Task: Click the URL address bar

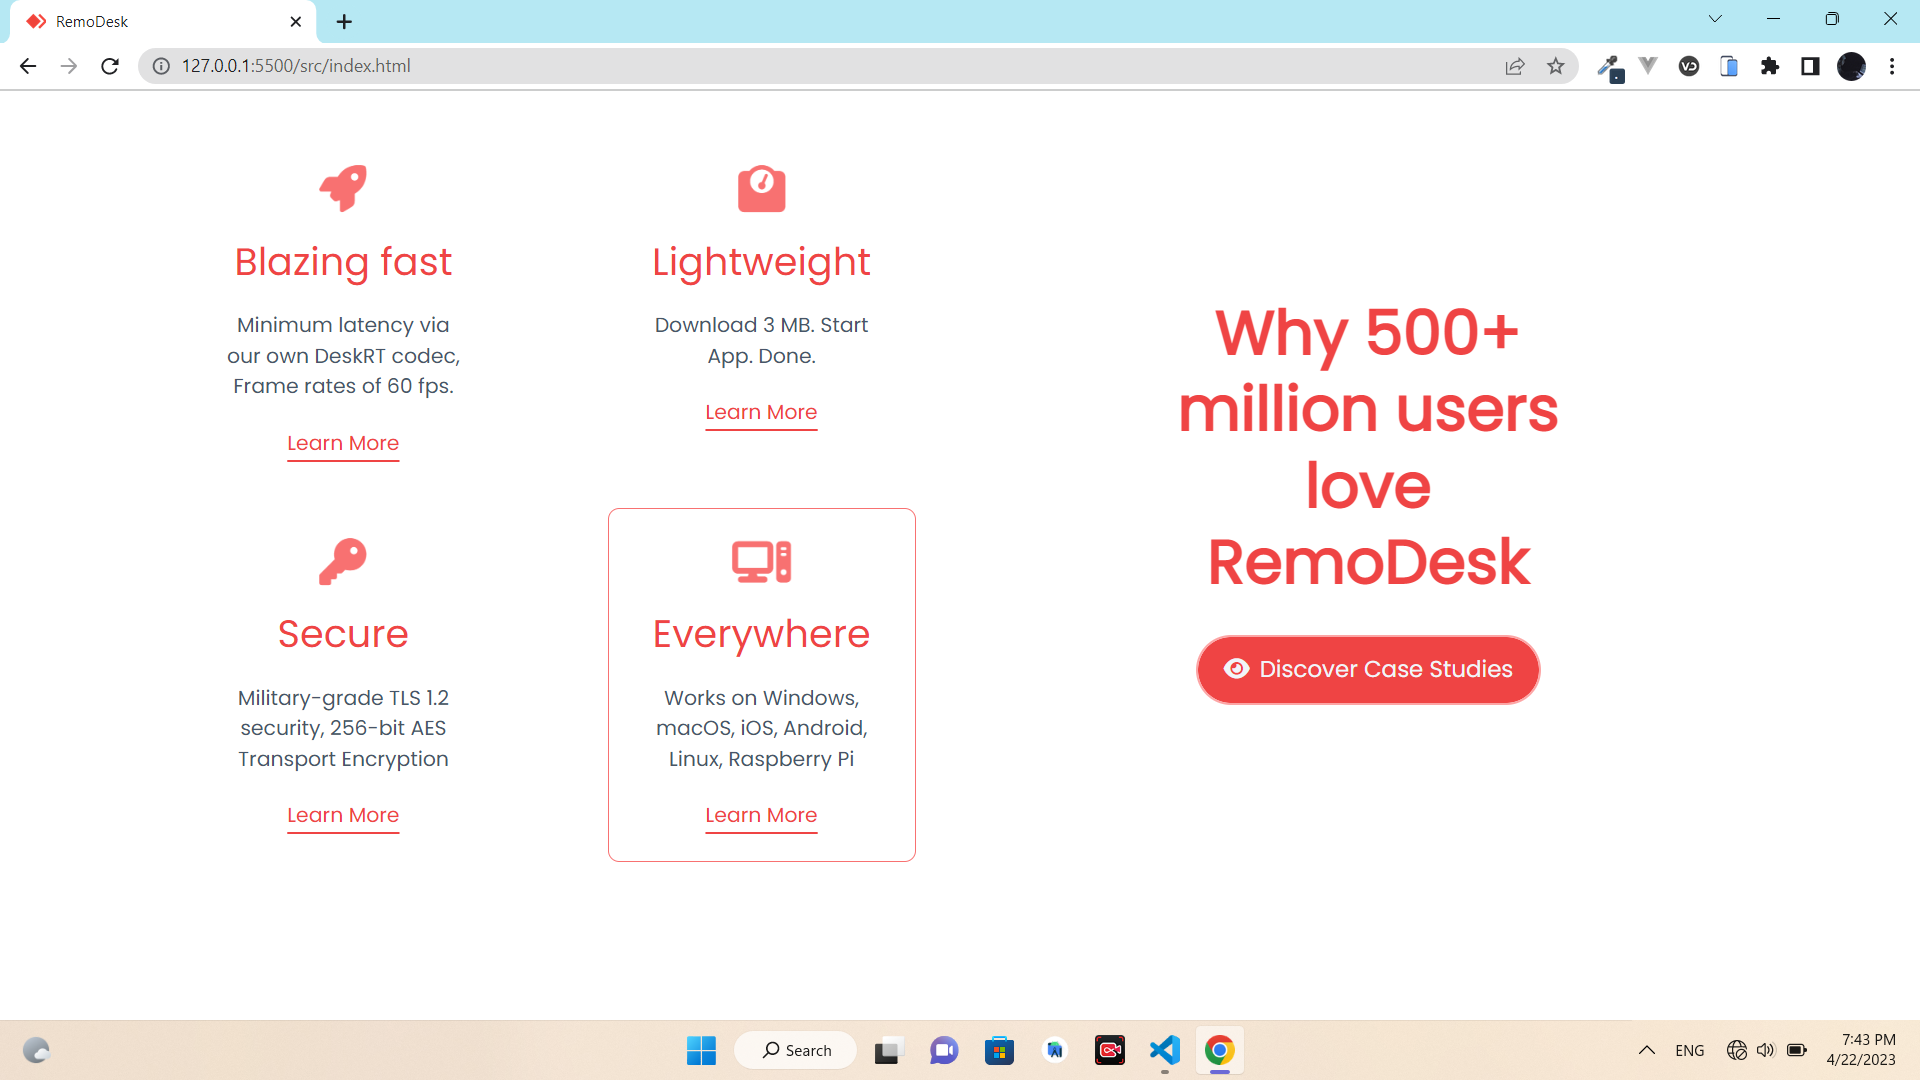Action: point(800,66)
